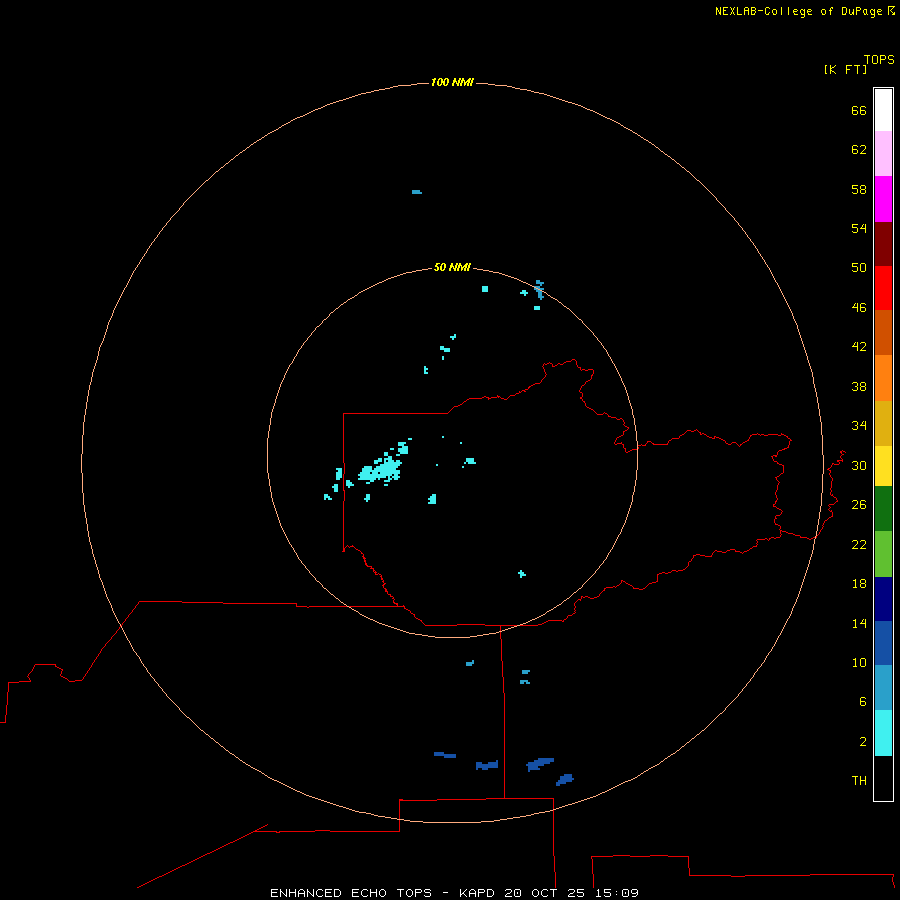This screenshot has width=900, height=900.
Task: Click the '38' legend value
Action: [x=859, y=386]
